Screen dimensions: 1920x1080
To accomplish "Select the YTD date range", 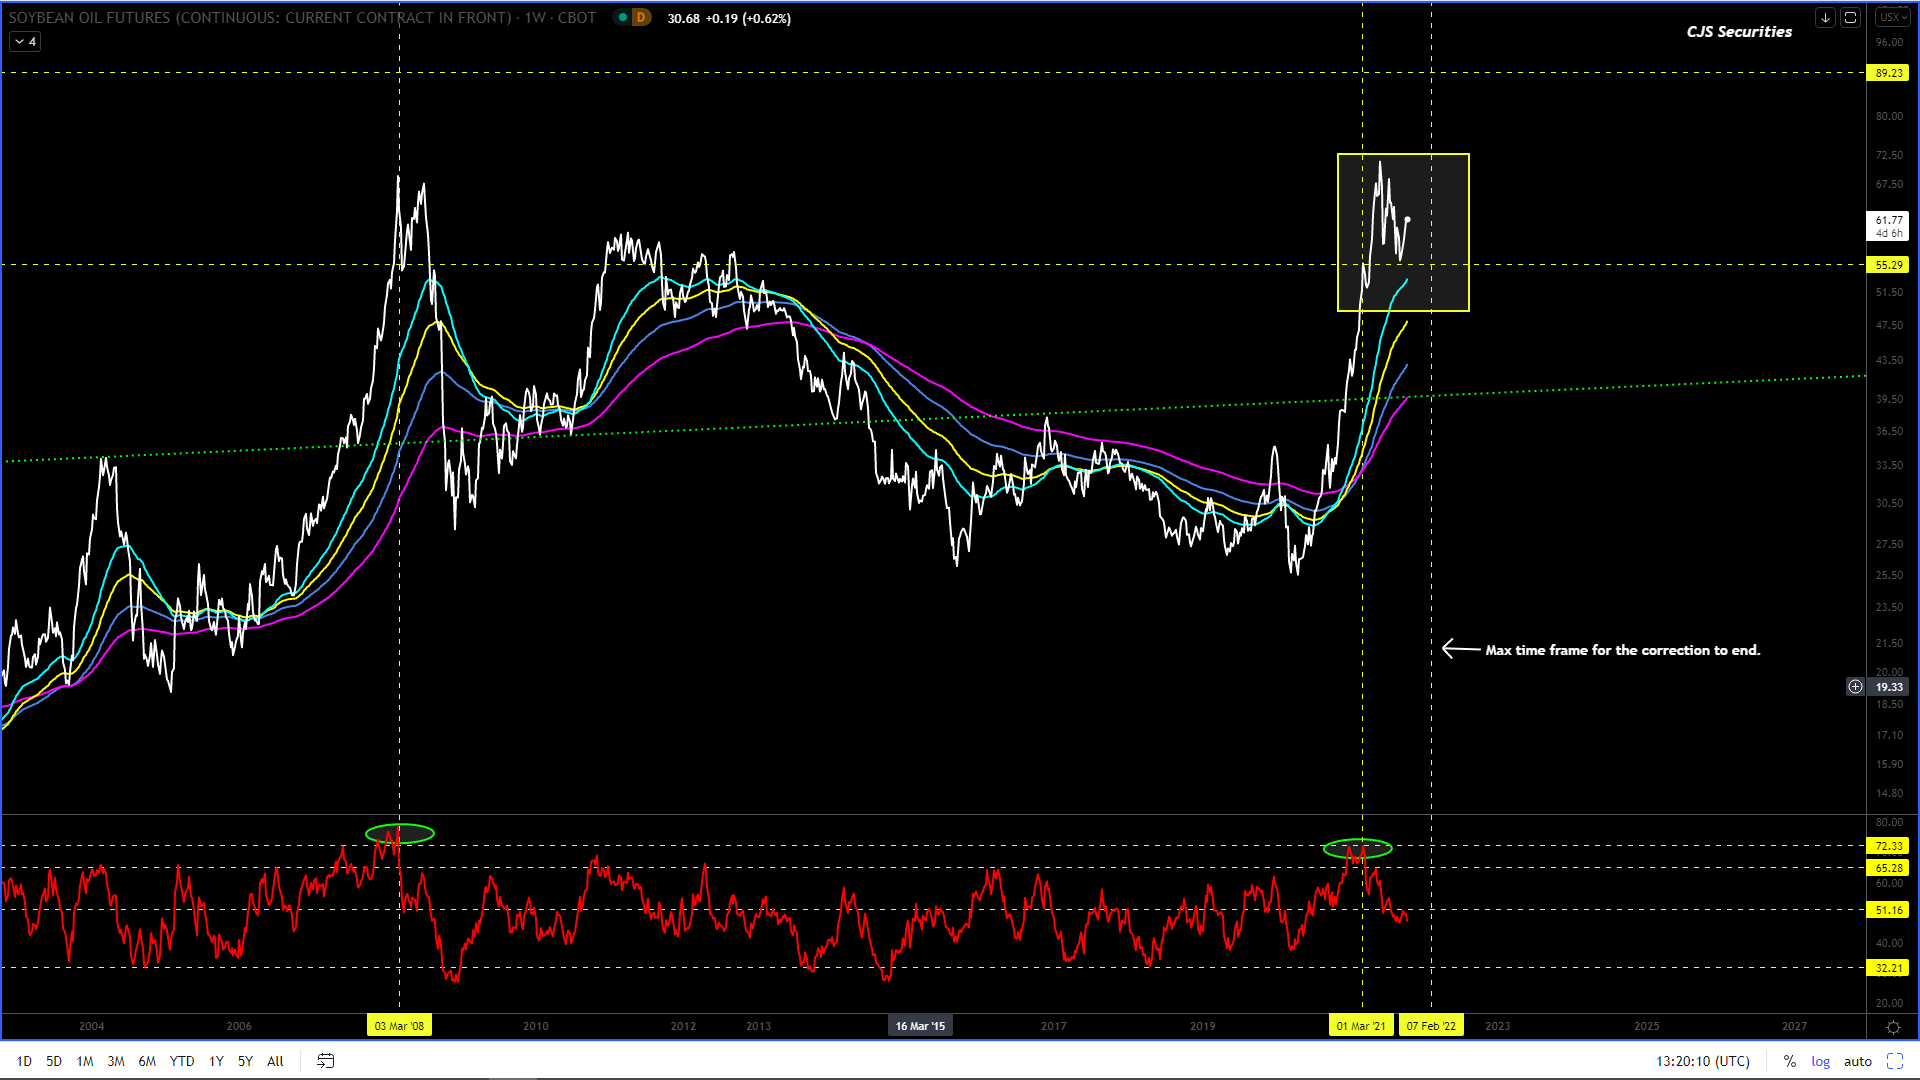I will pyautogui.click(x=182, y=1061).
